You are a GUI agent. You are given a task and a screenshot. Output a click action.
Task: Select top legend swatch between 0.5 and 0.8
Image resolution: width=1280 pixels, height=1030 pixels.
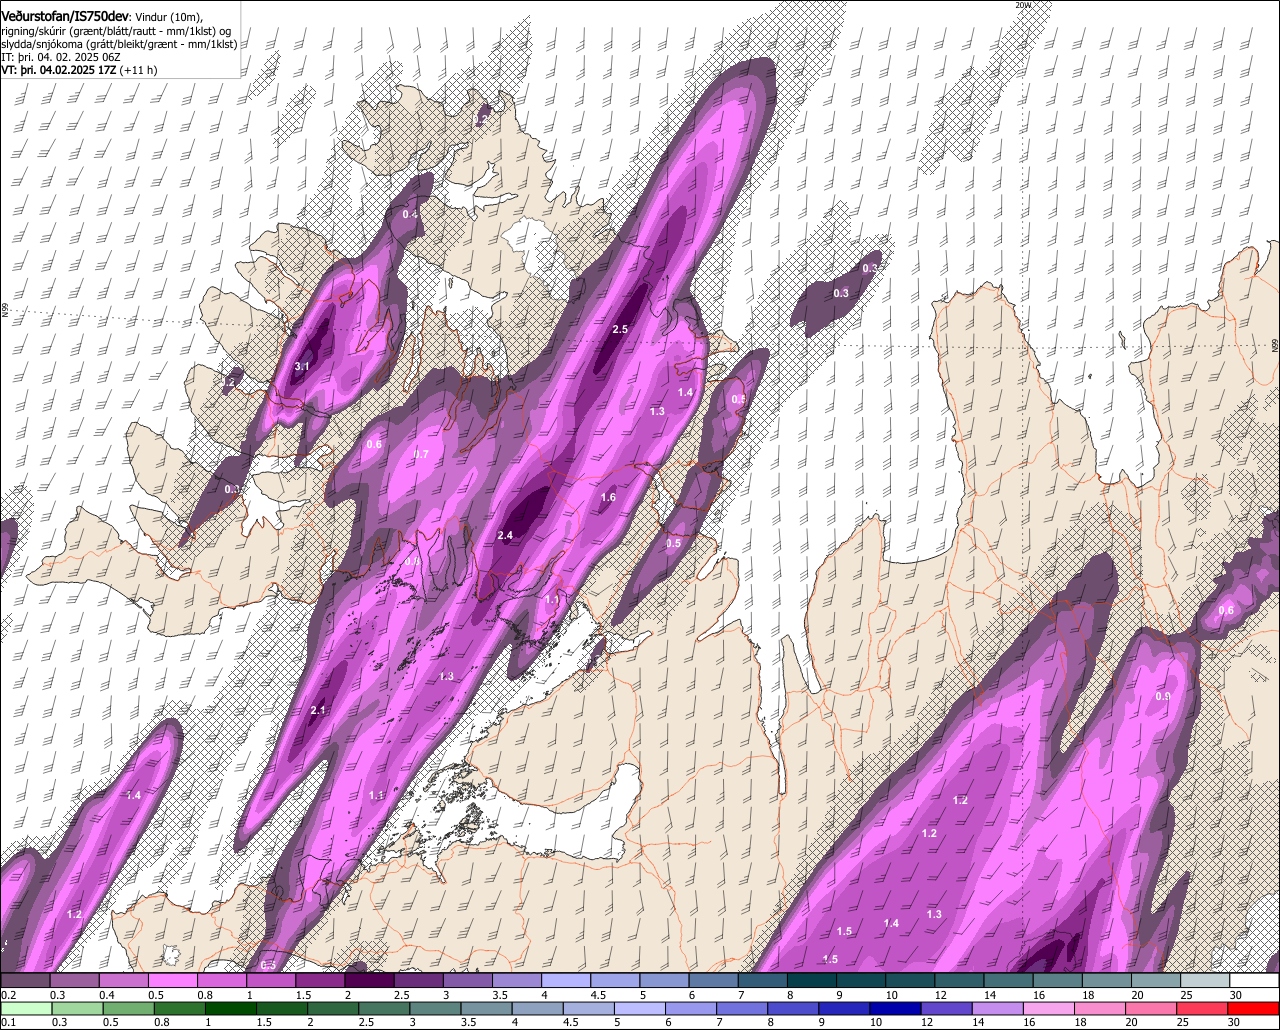click(173, 981)
